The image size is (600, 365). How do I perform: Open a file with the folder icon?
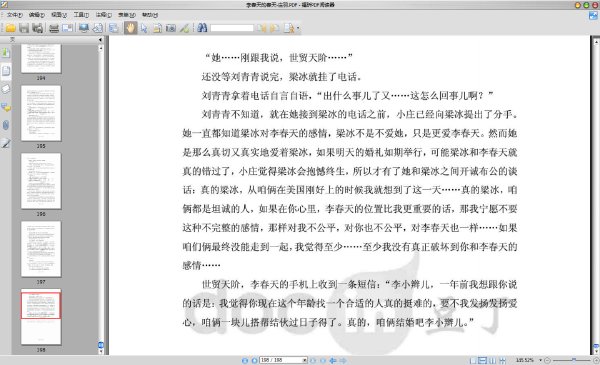point(10,28)
